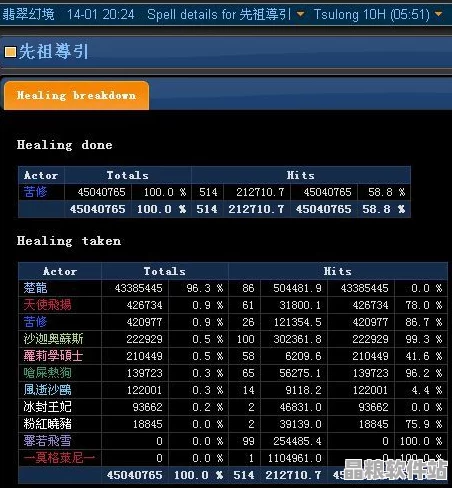
Task: Click 風逝沙鷗 overheal value 4.4 %
Action: click(427, 390)
